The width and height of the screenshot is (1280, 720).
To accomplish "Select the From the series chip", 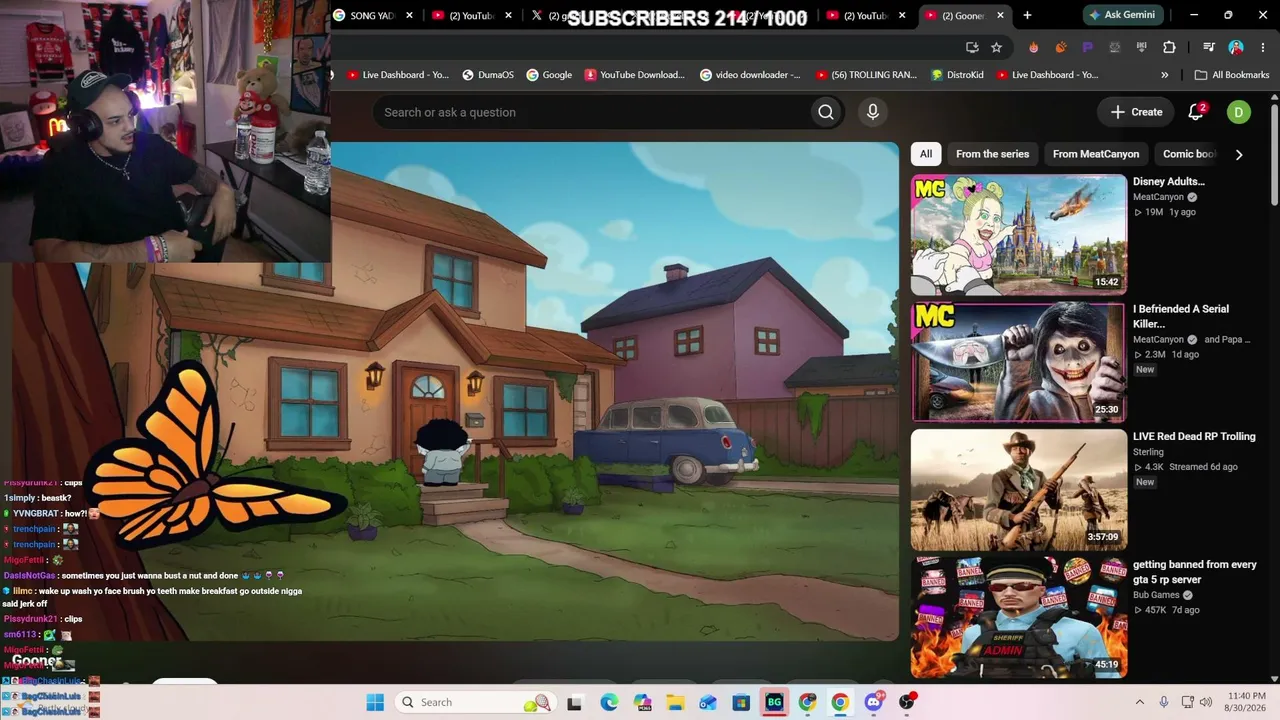I will 992,154.
